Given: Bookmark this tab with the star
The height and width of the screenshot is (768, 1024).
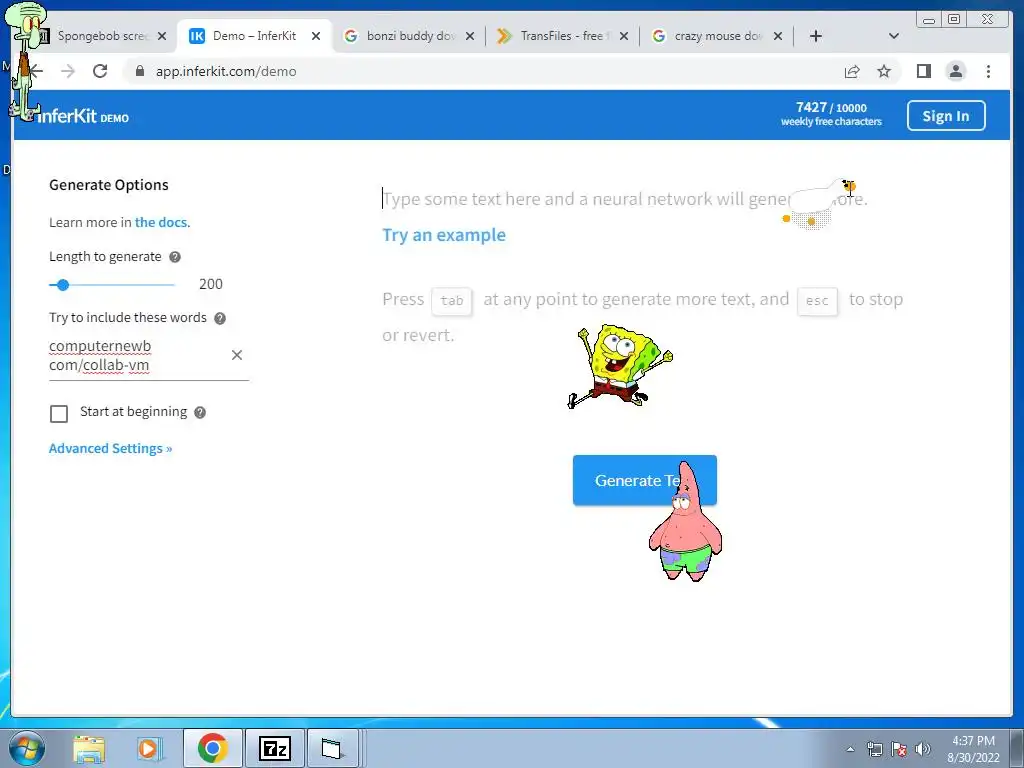Looking at the screenshot, I should tap(884, 71).
